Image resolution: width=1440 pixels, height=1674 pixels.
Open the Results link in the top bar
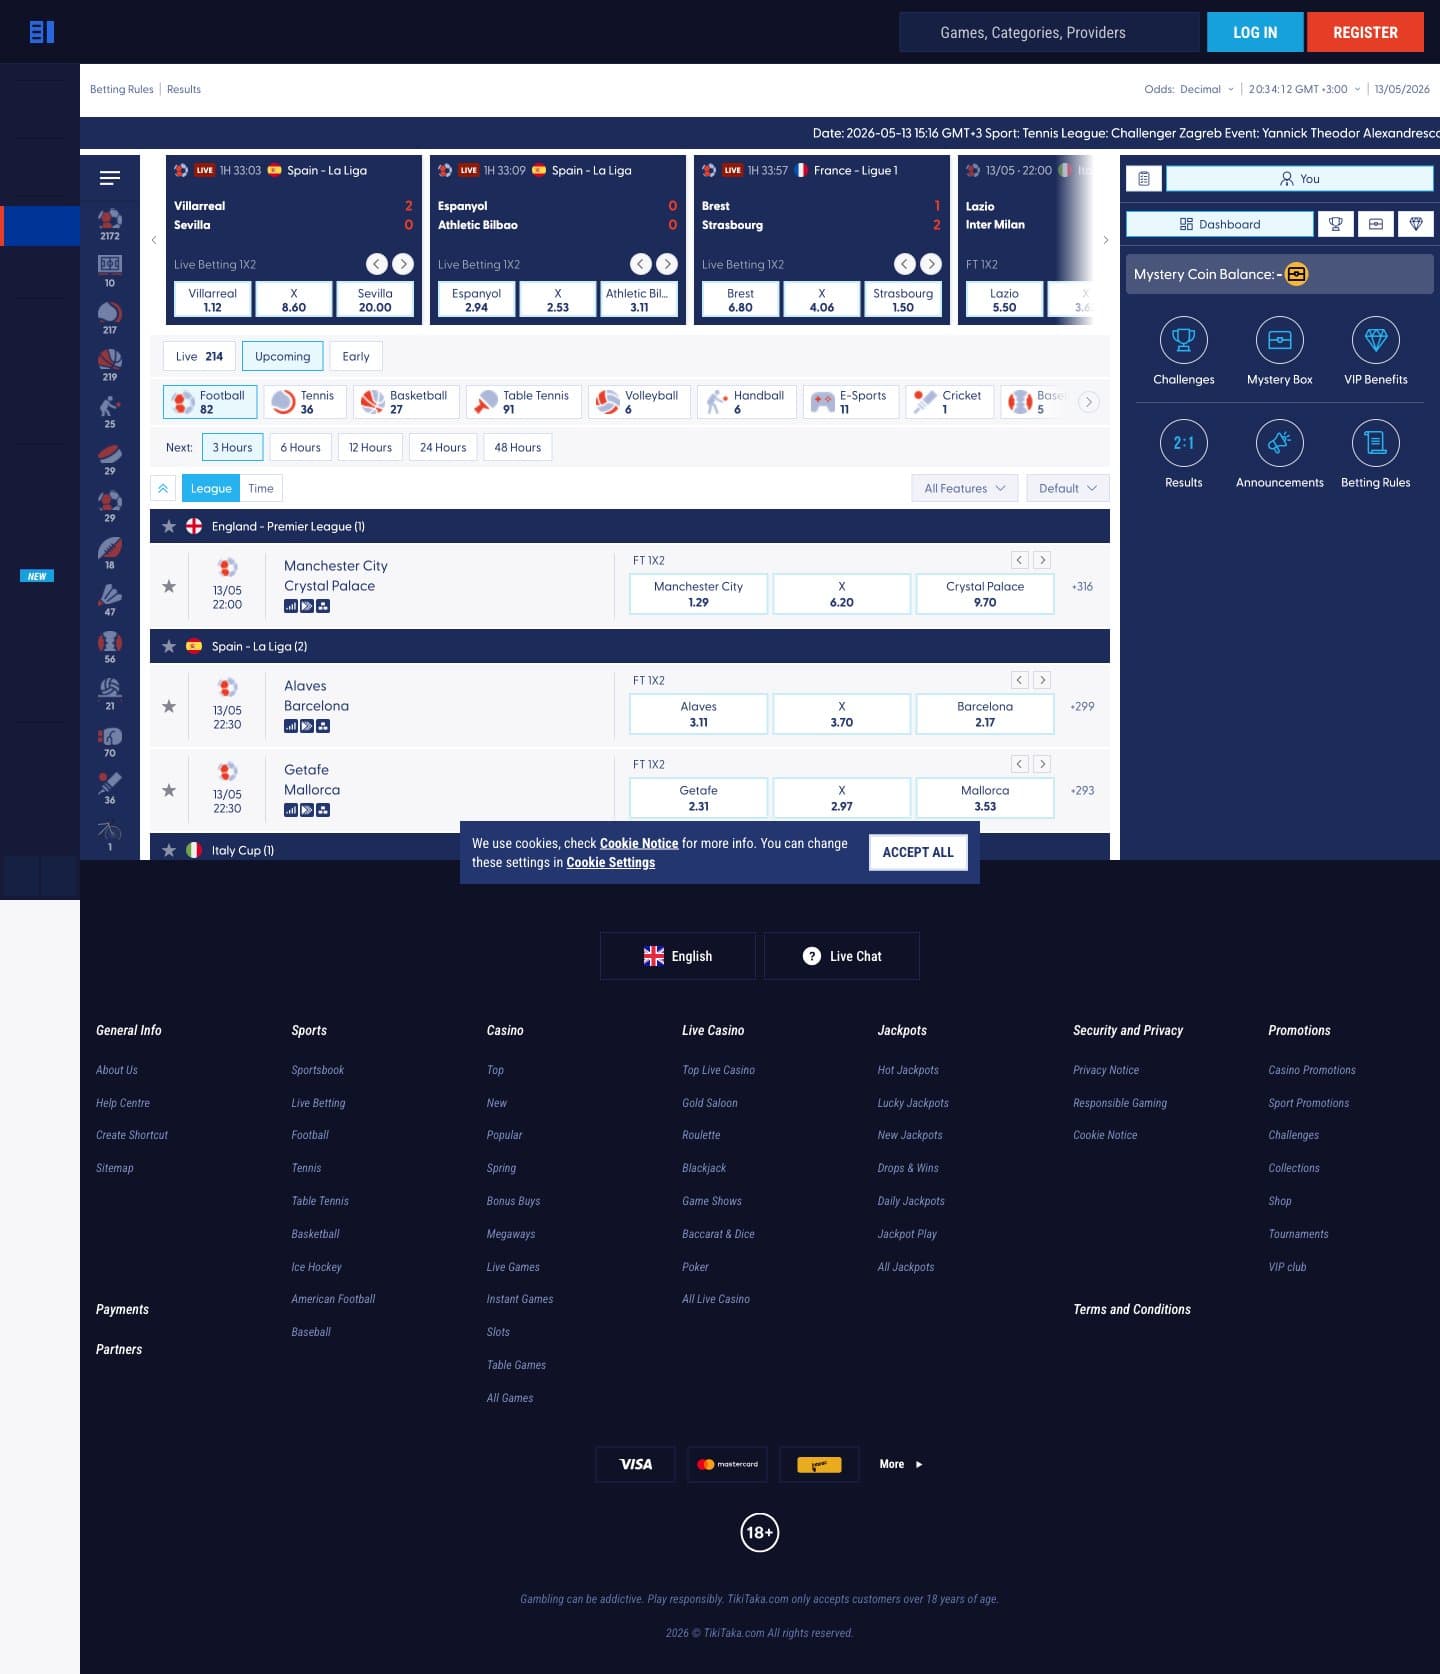click(184, 89)
